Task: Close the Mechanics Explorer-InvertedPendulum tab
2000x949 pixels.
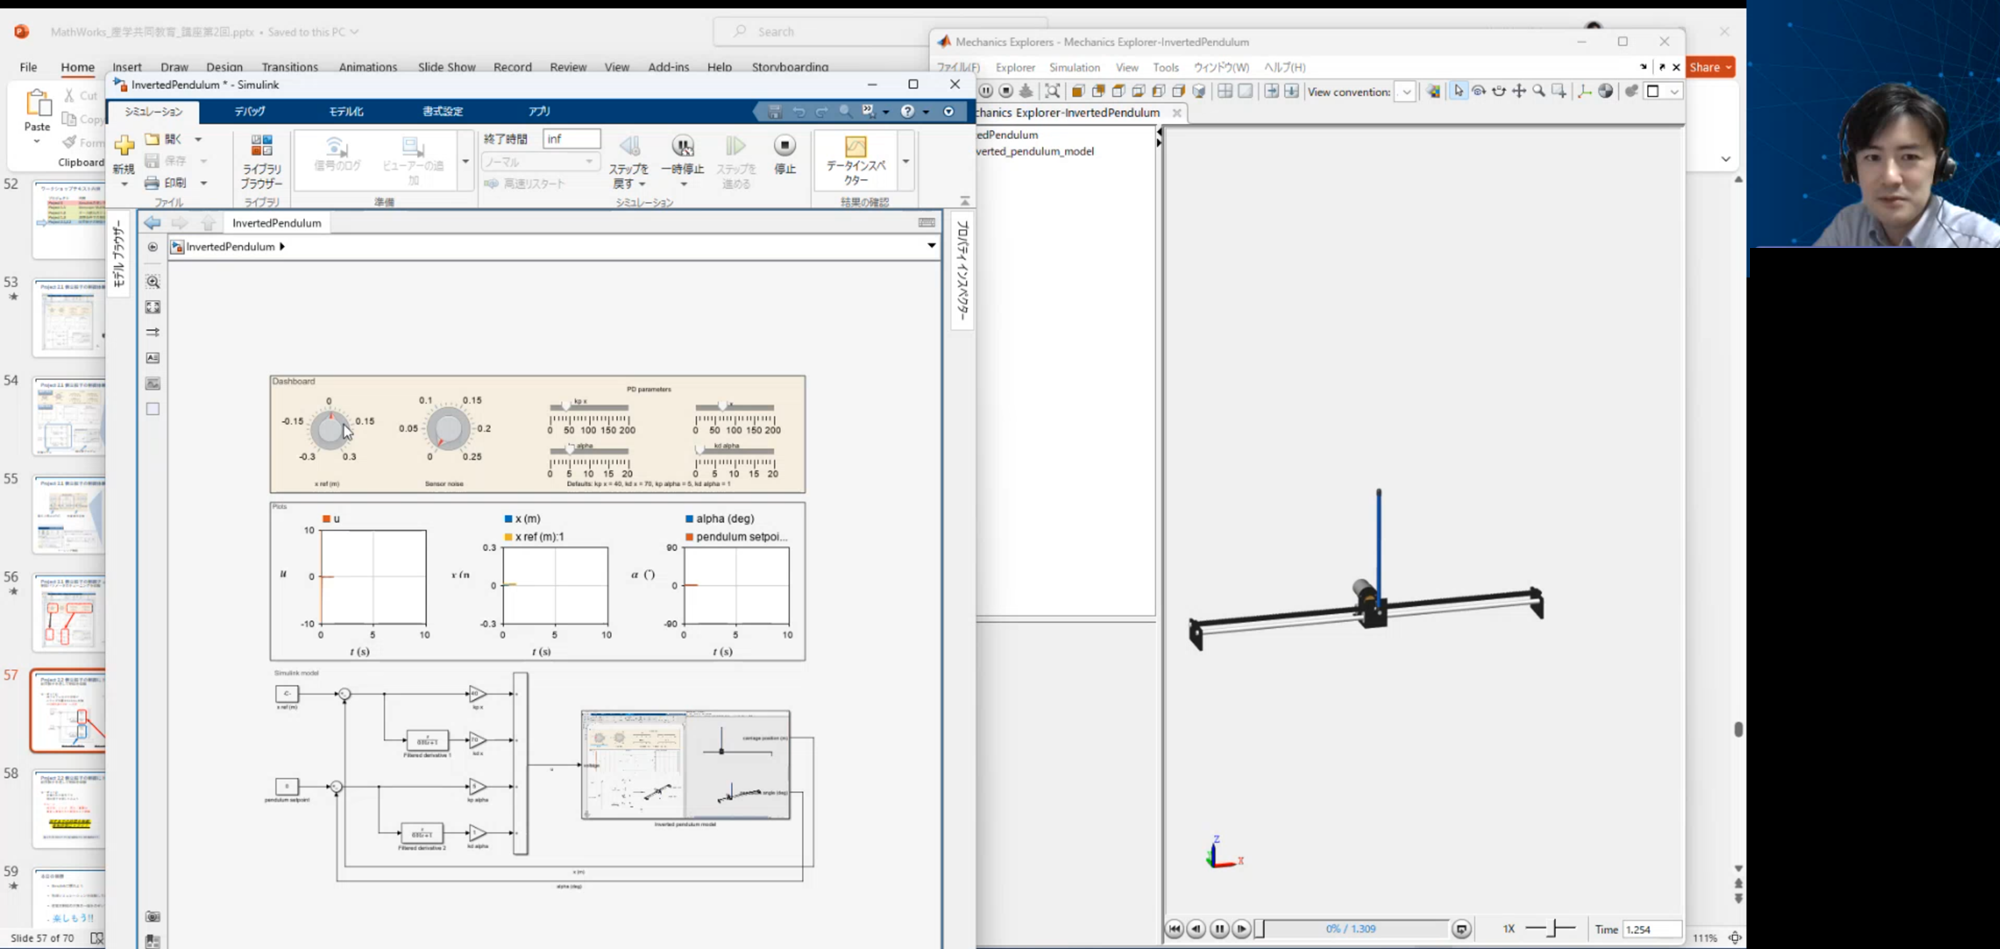Action: click(1177, 113)
